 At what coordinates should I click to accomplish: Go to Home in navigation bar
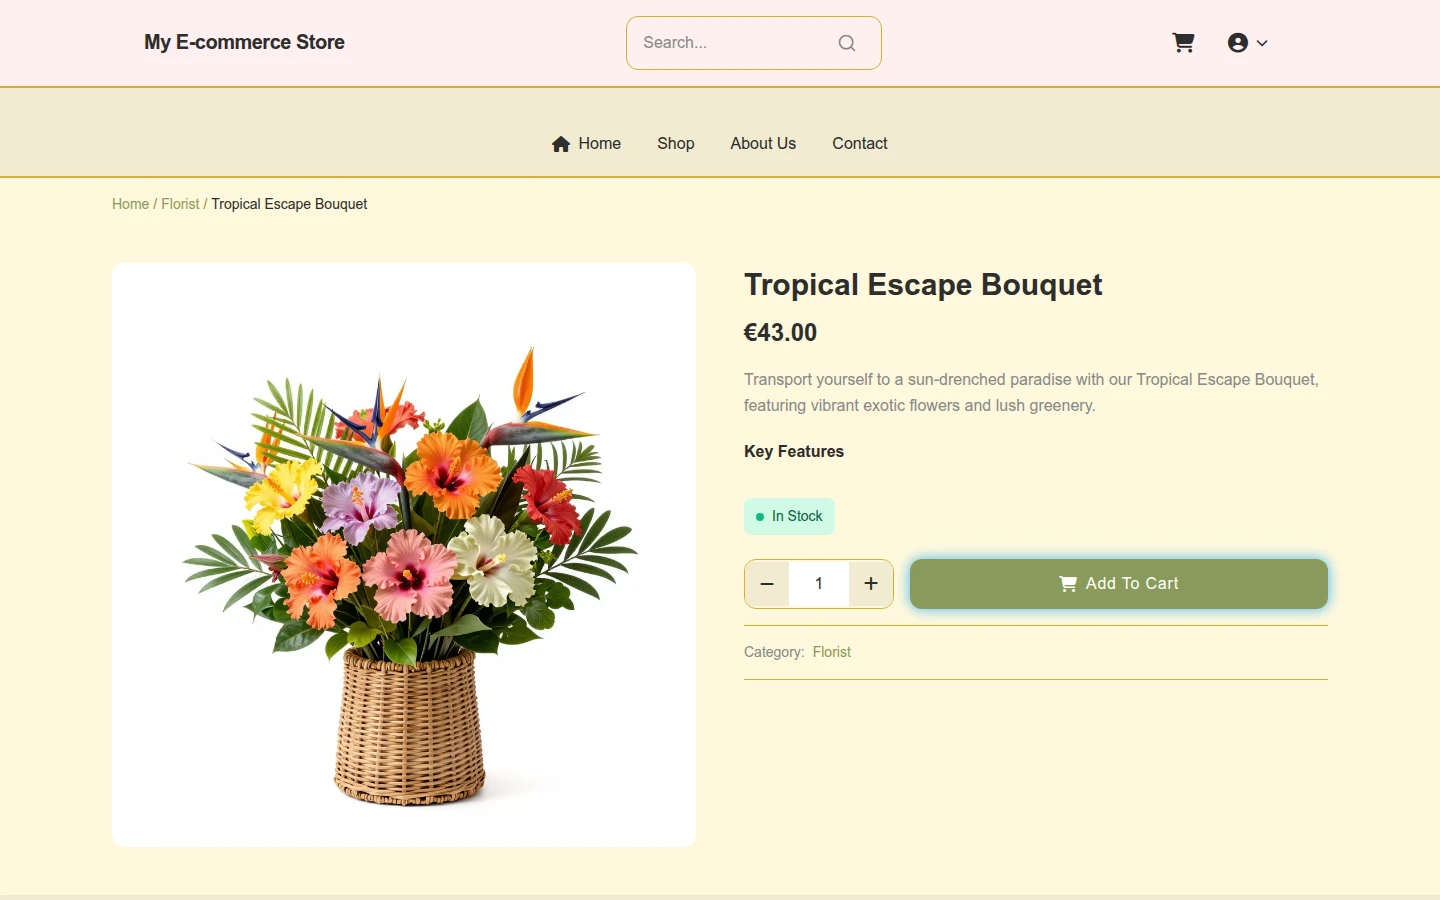(x=586, y=144)
